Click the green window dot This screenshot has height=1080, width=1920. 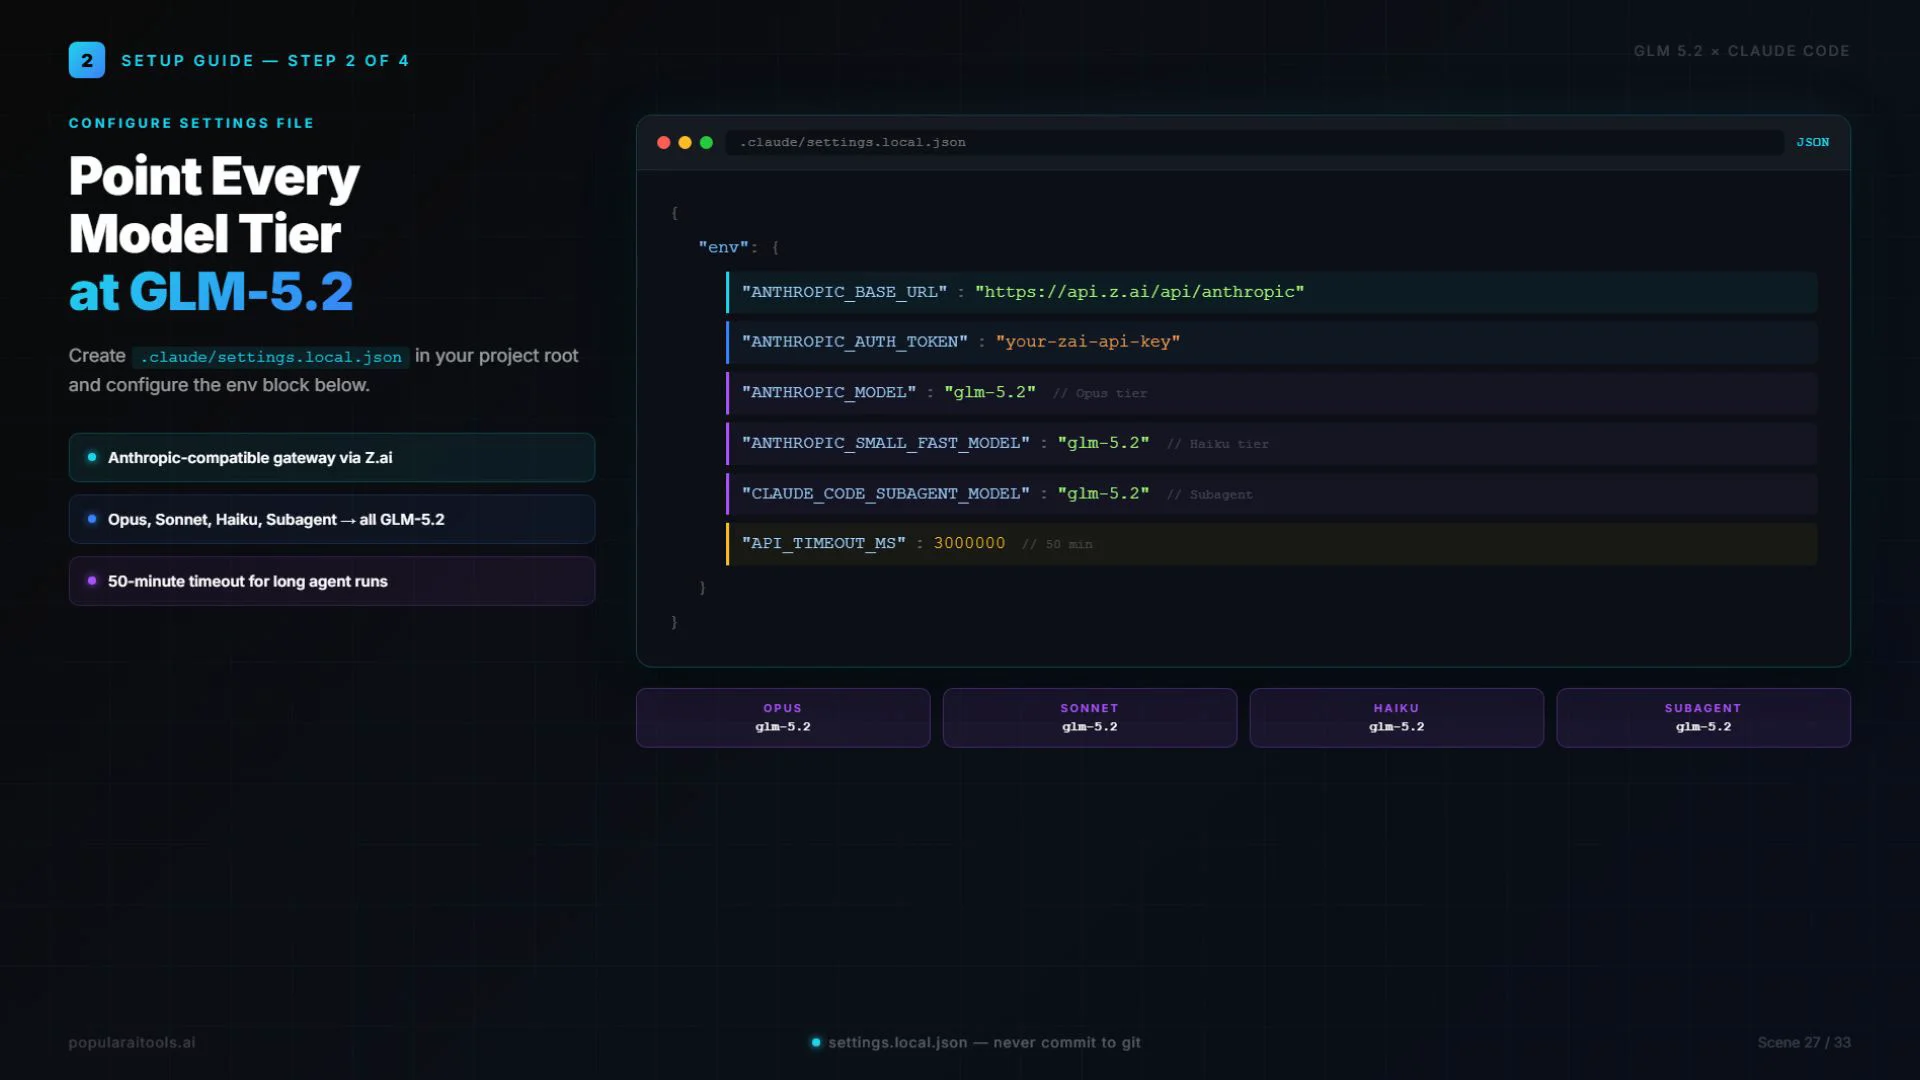point(706,143)
